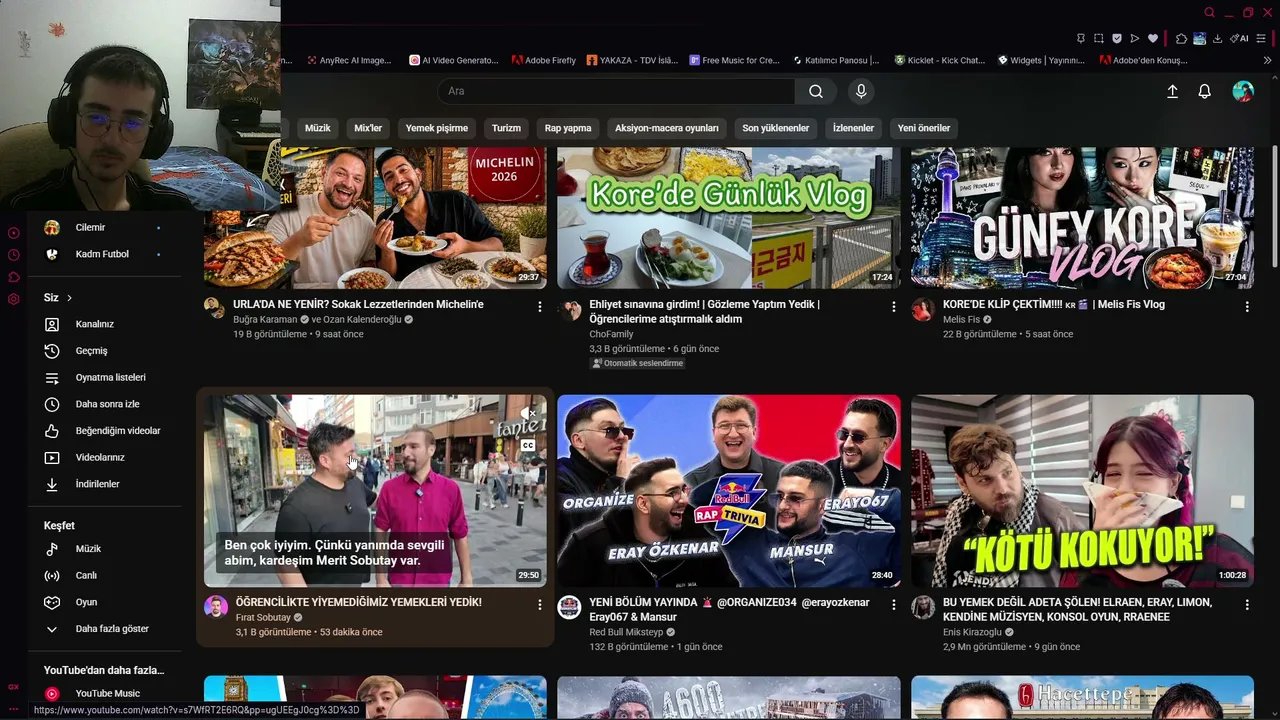
Task: Open Müzik under Keşfet
Action: click(x=105, y=549)
